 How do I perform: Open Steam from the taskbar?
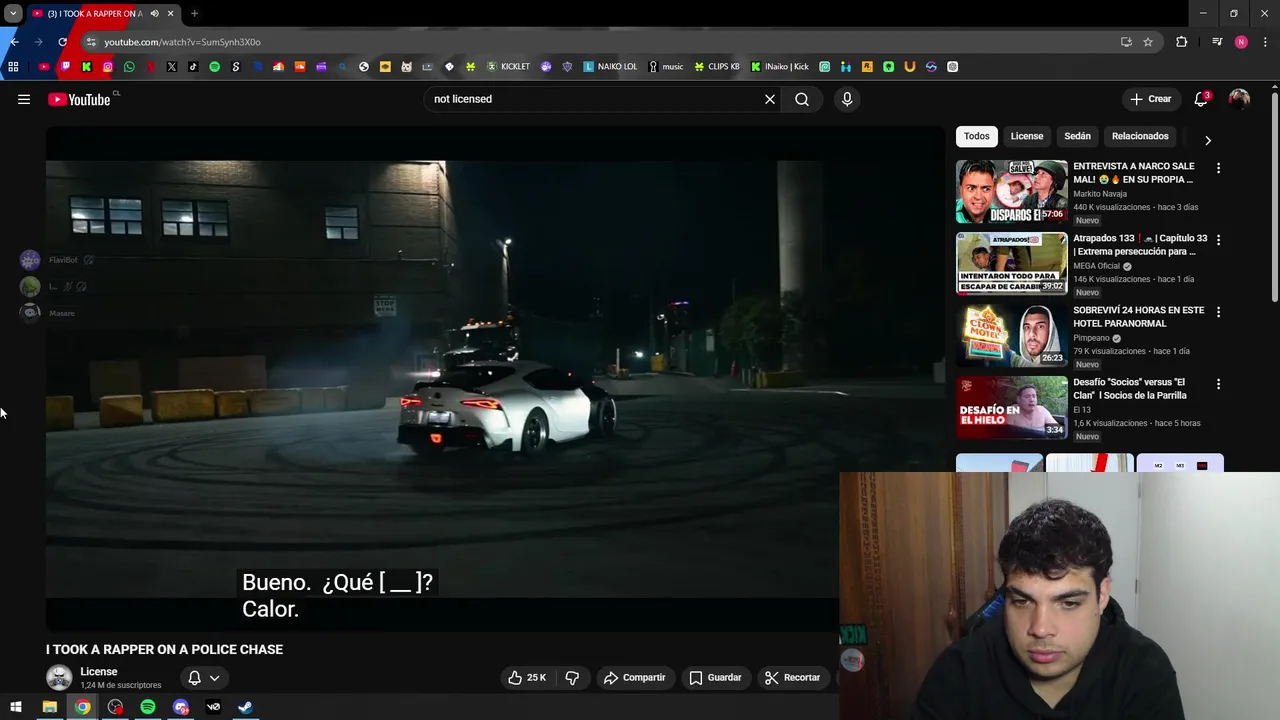coord(245,707)
